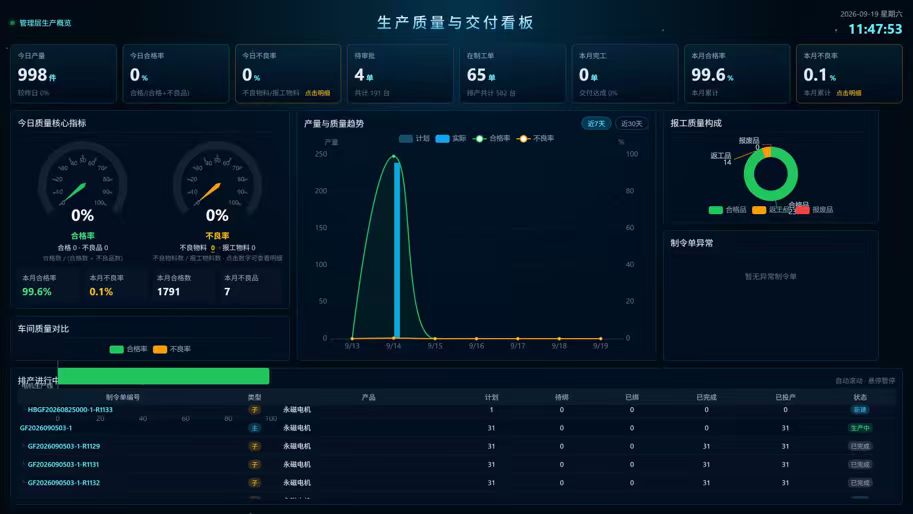Open 点击明细 in 今日不良率 card

pyautogui.click(x=318, y=93)
